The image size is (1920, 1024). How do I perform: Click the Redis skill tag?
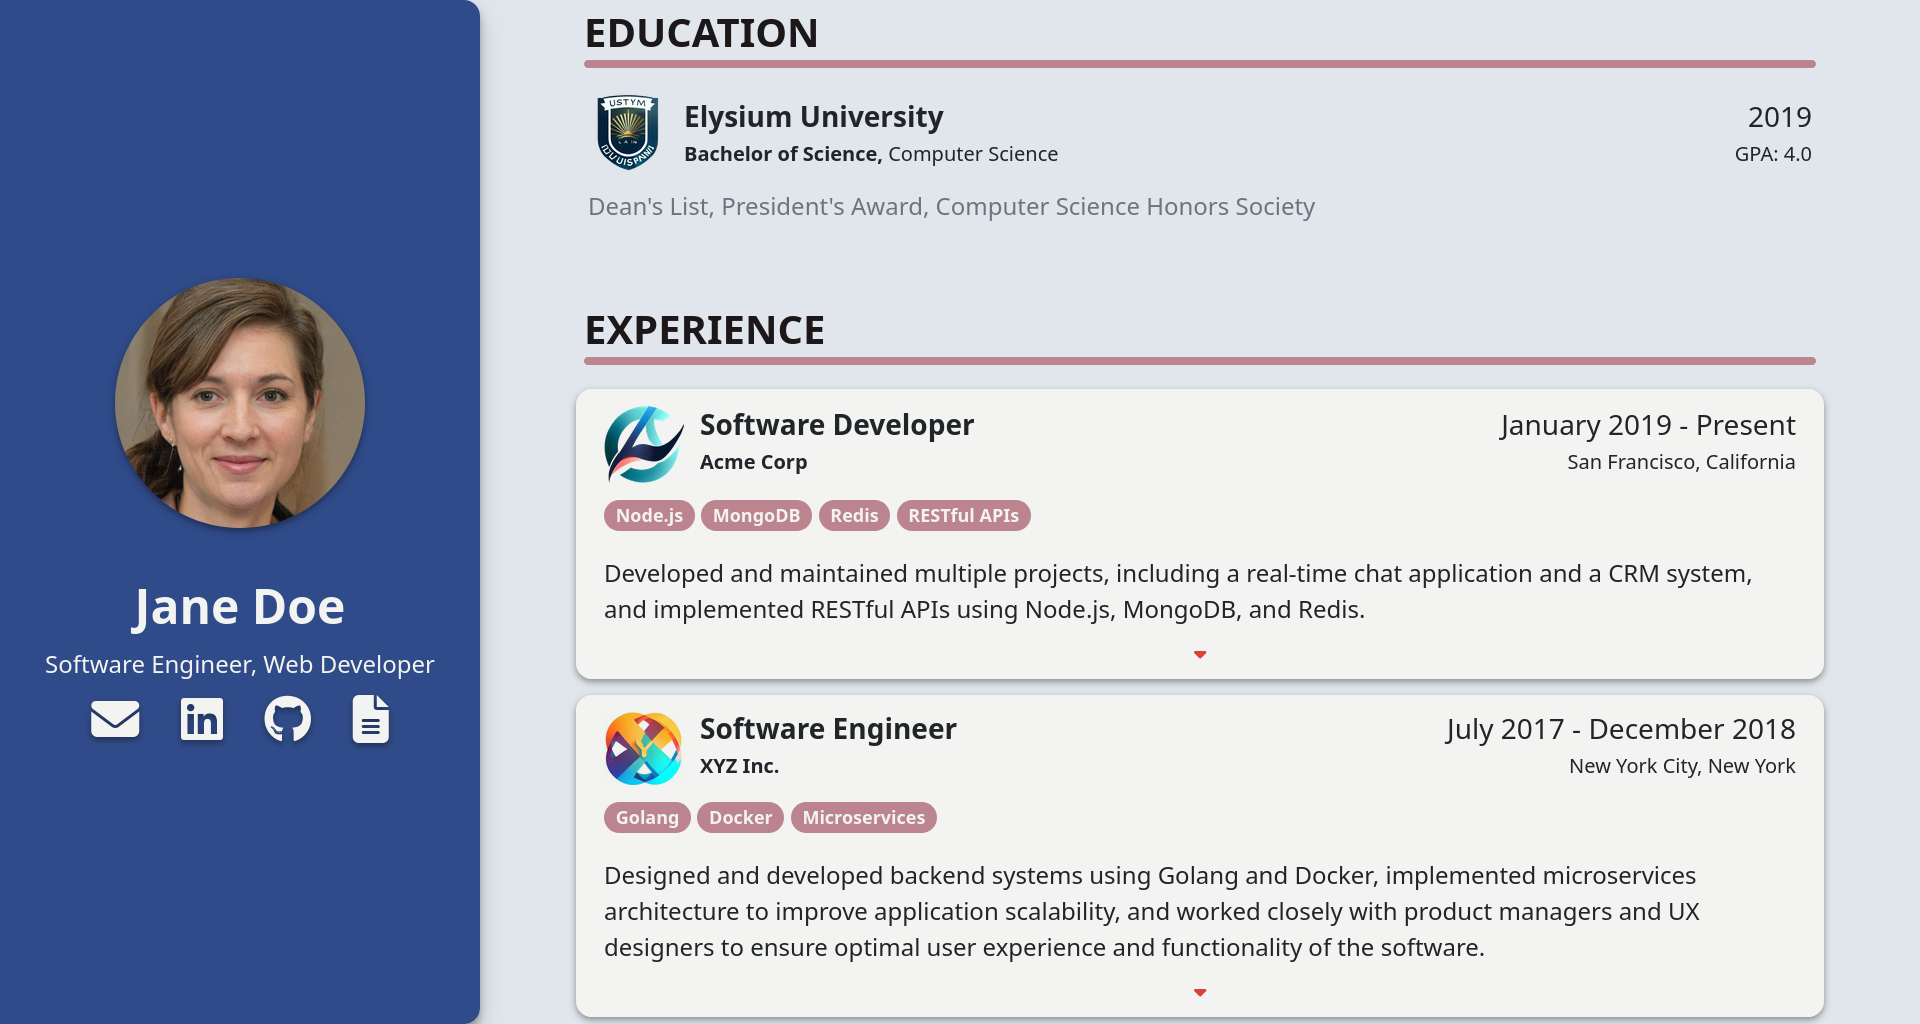pyautogui.click(x=854, y=516)
